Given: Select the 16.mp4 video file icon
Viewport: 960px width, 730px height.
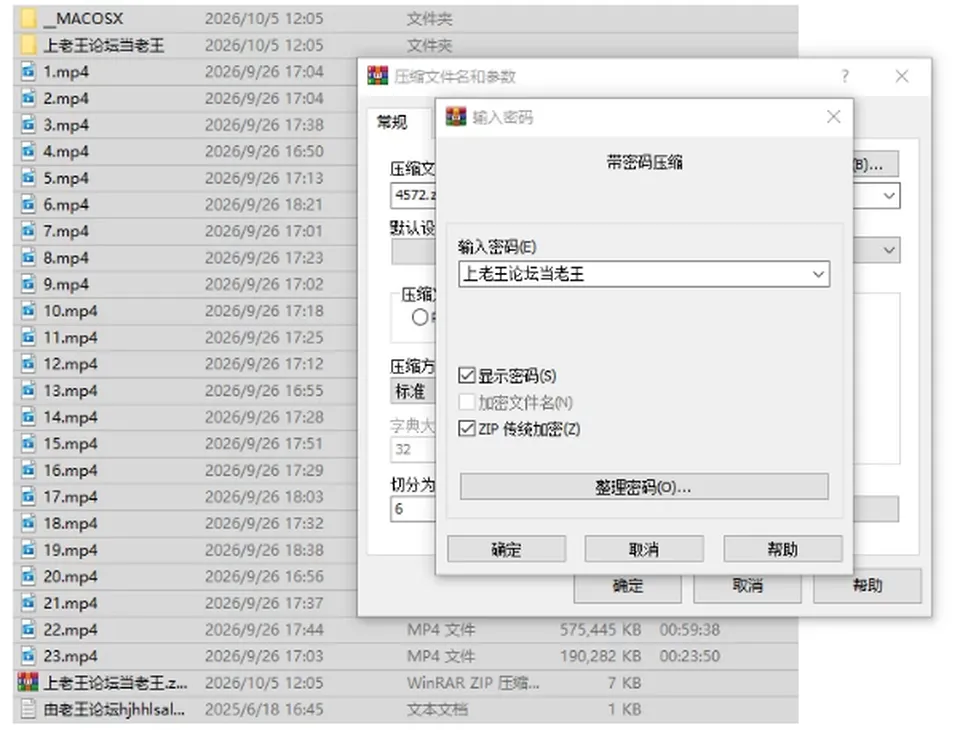Looking at the screenshot, I should (28, 470).
